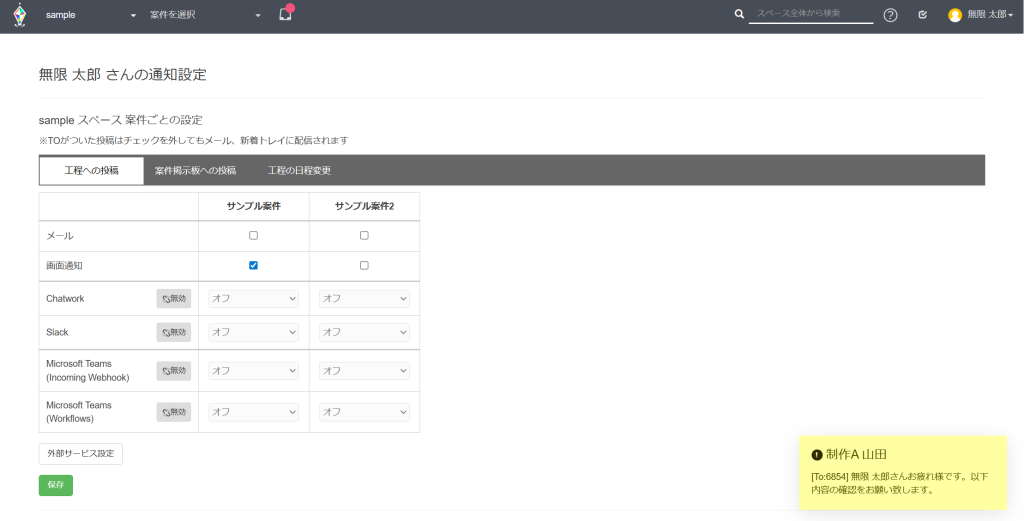Image resolution: width=1024 pixels, height=521 pixels.
Task: Switch to 案件掲示板への投稿 tab
Action: coord(195,171)
